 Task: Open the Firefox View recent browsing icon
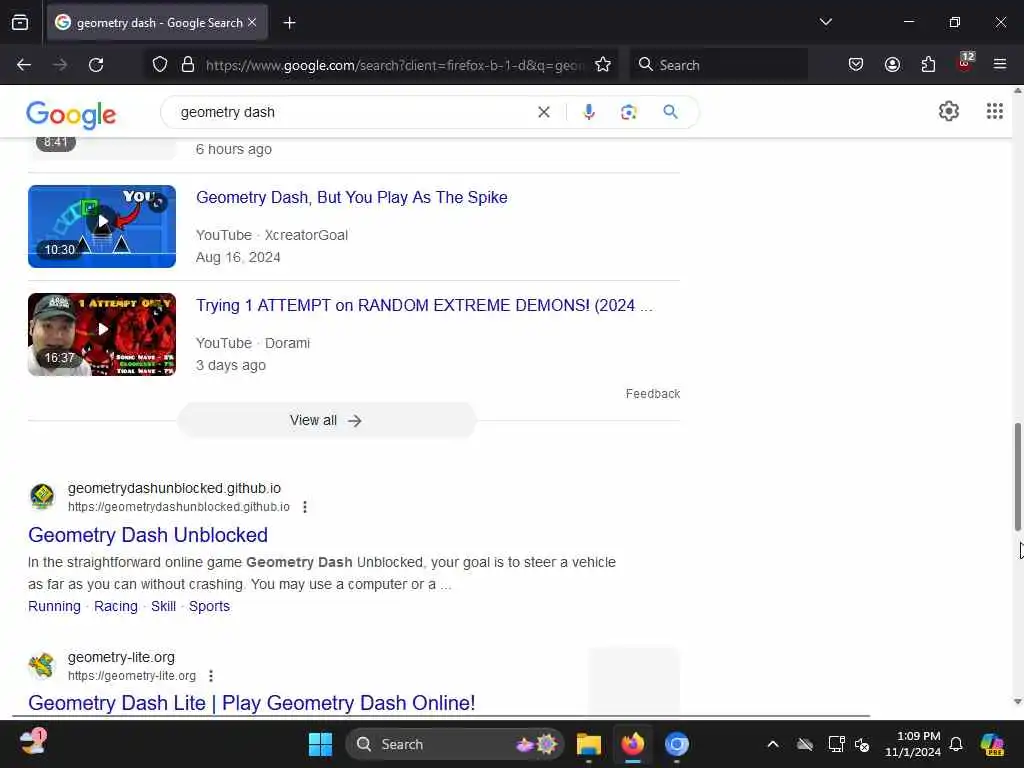pos(20,23)
